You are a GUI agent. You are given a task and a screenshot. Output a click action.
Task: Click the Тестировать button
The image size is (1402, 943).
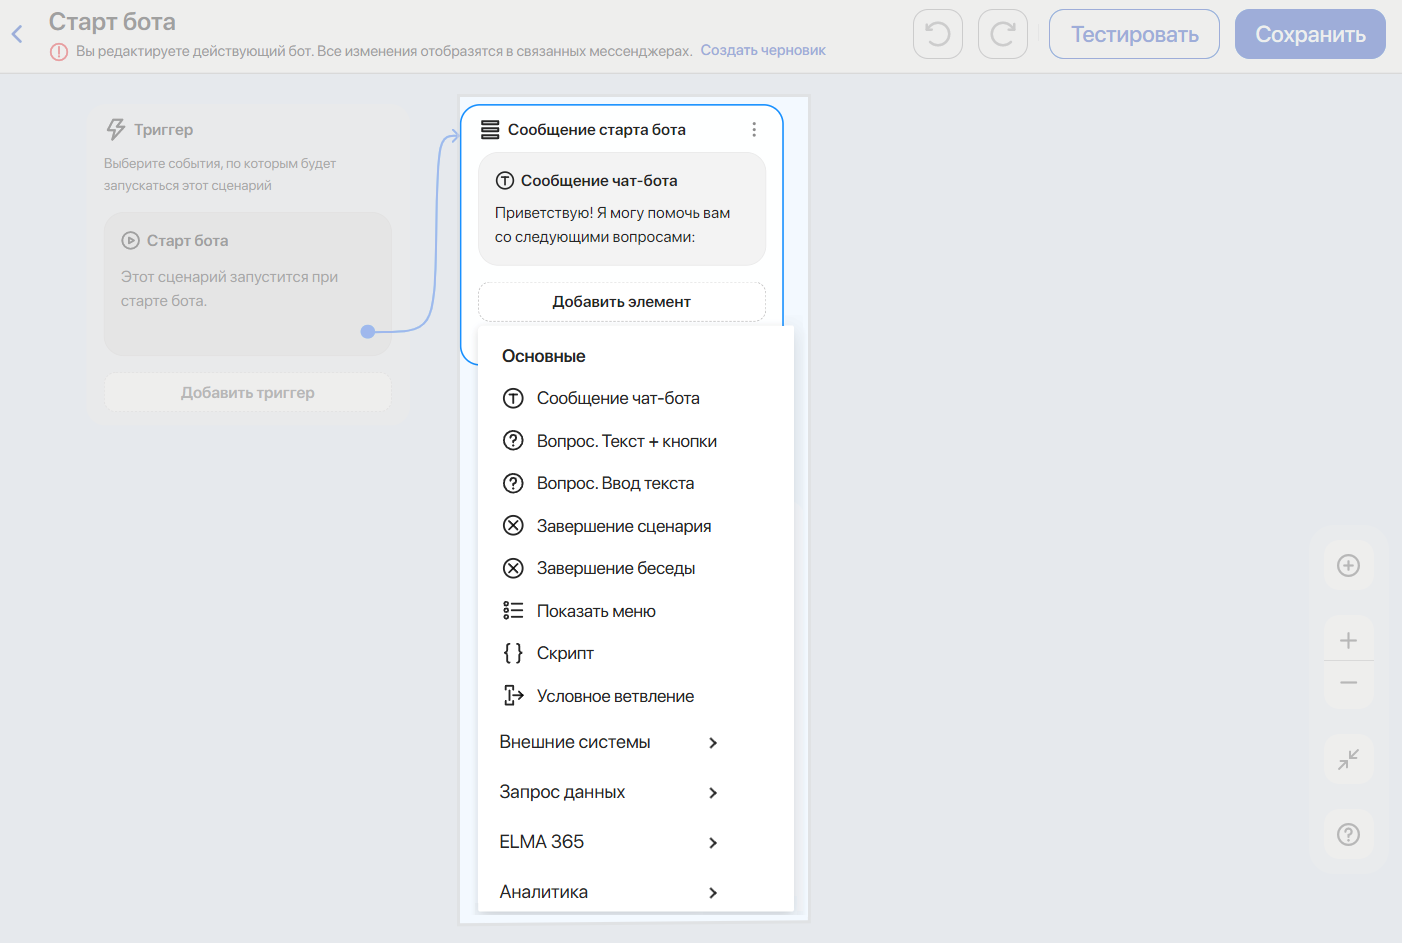[1134, 34]
